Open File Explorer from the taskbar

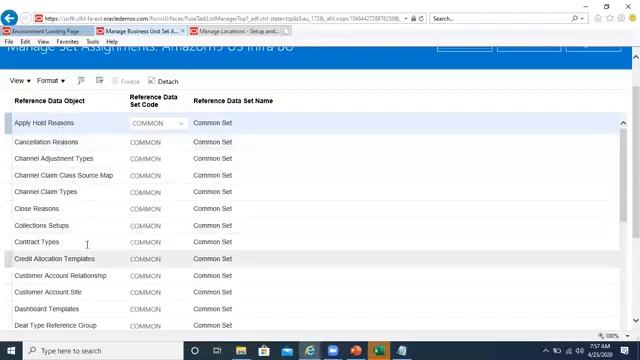tap(241, 351)
